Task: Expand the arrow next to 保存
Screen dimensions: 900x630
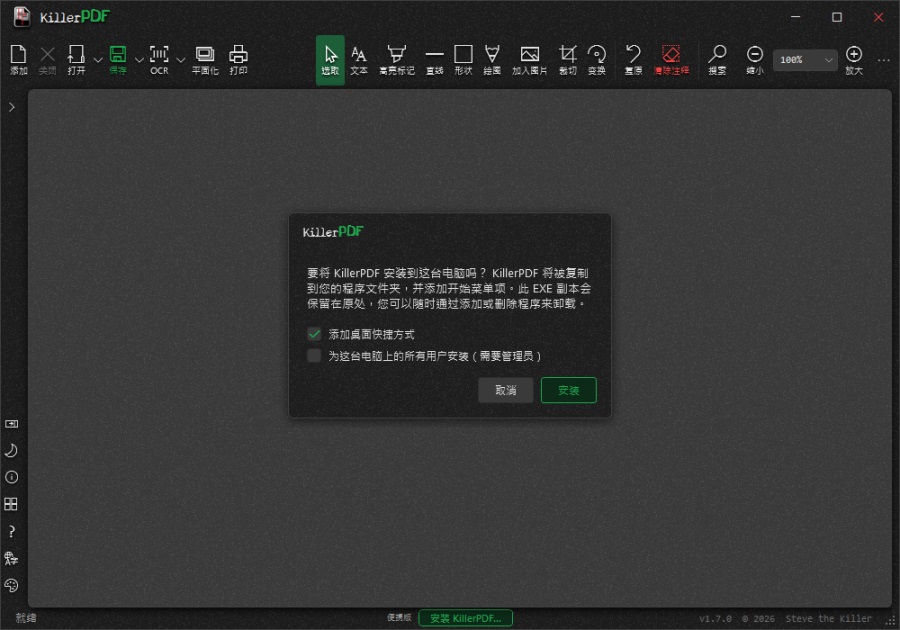Action: [139, 60]
